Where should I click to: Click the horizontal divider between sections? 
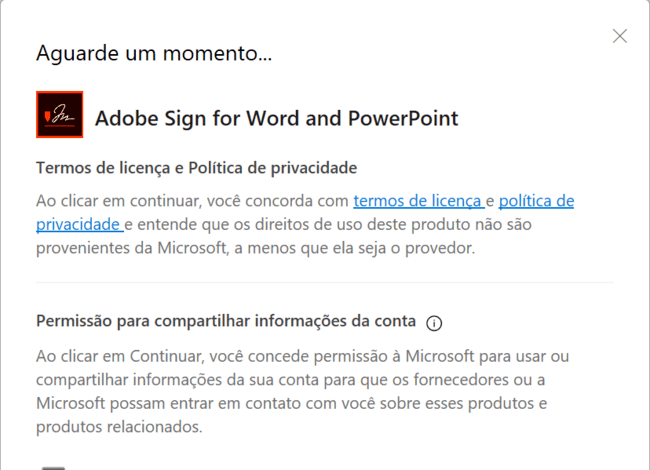[x=325, y=282]
